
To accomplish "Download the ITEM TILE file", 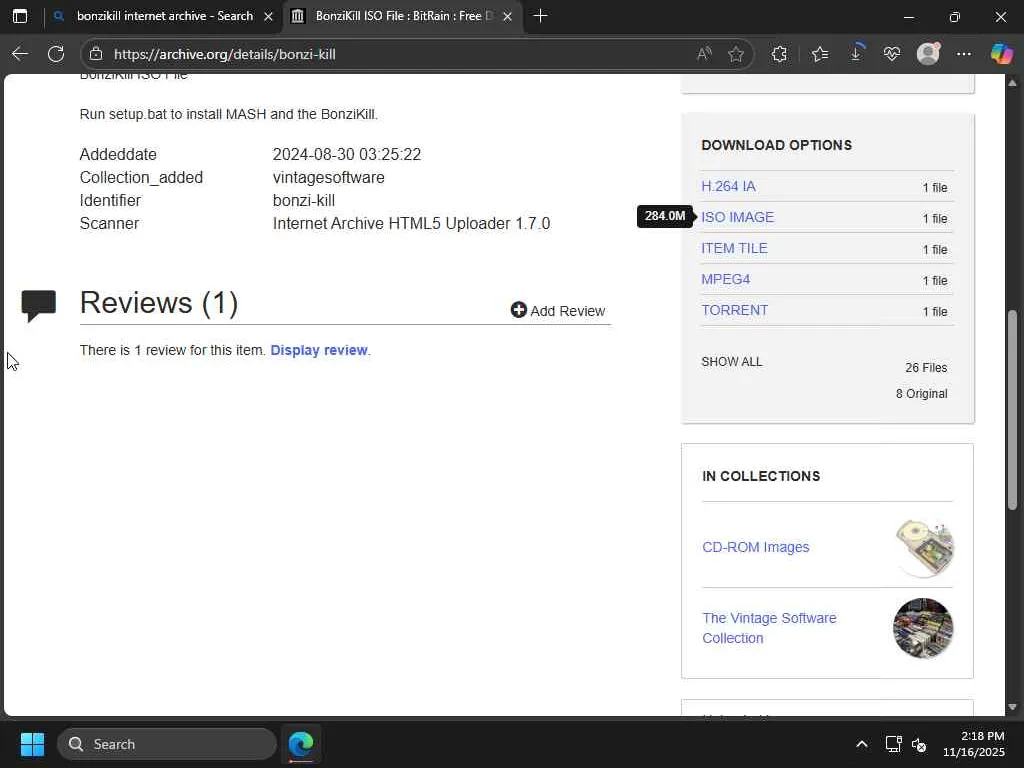I will click(734, 248).
